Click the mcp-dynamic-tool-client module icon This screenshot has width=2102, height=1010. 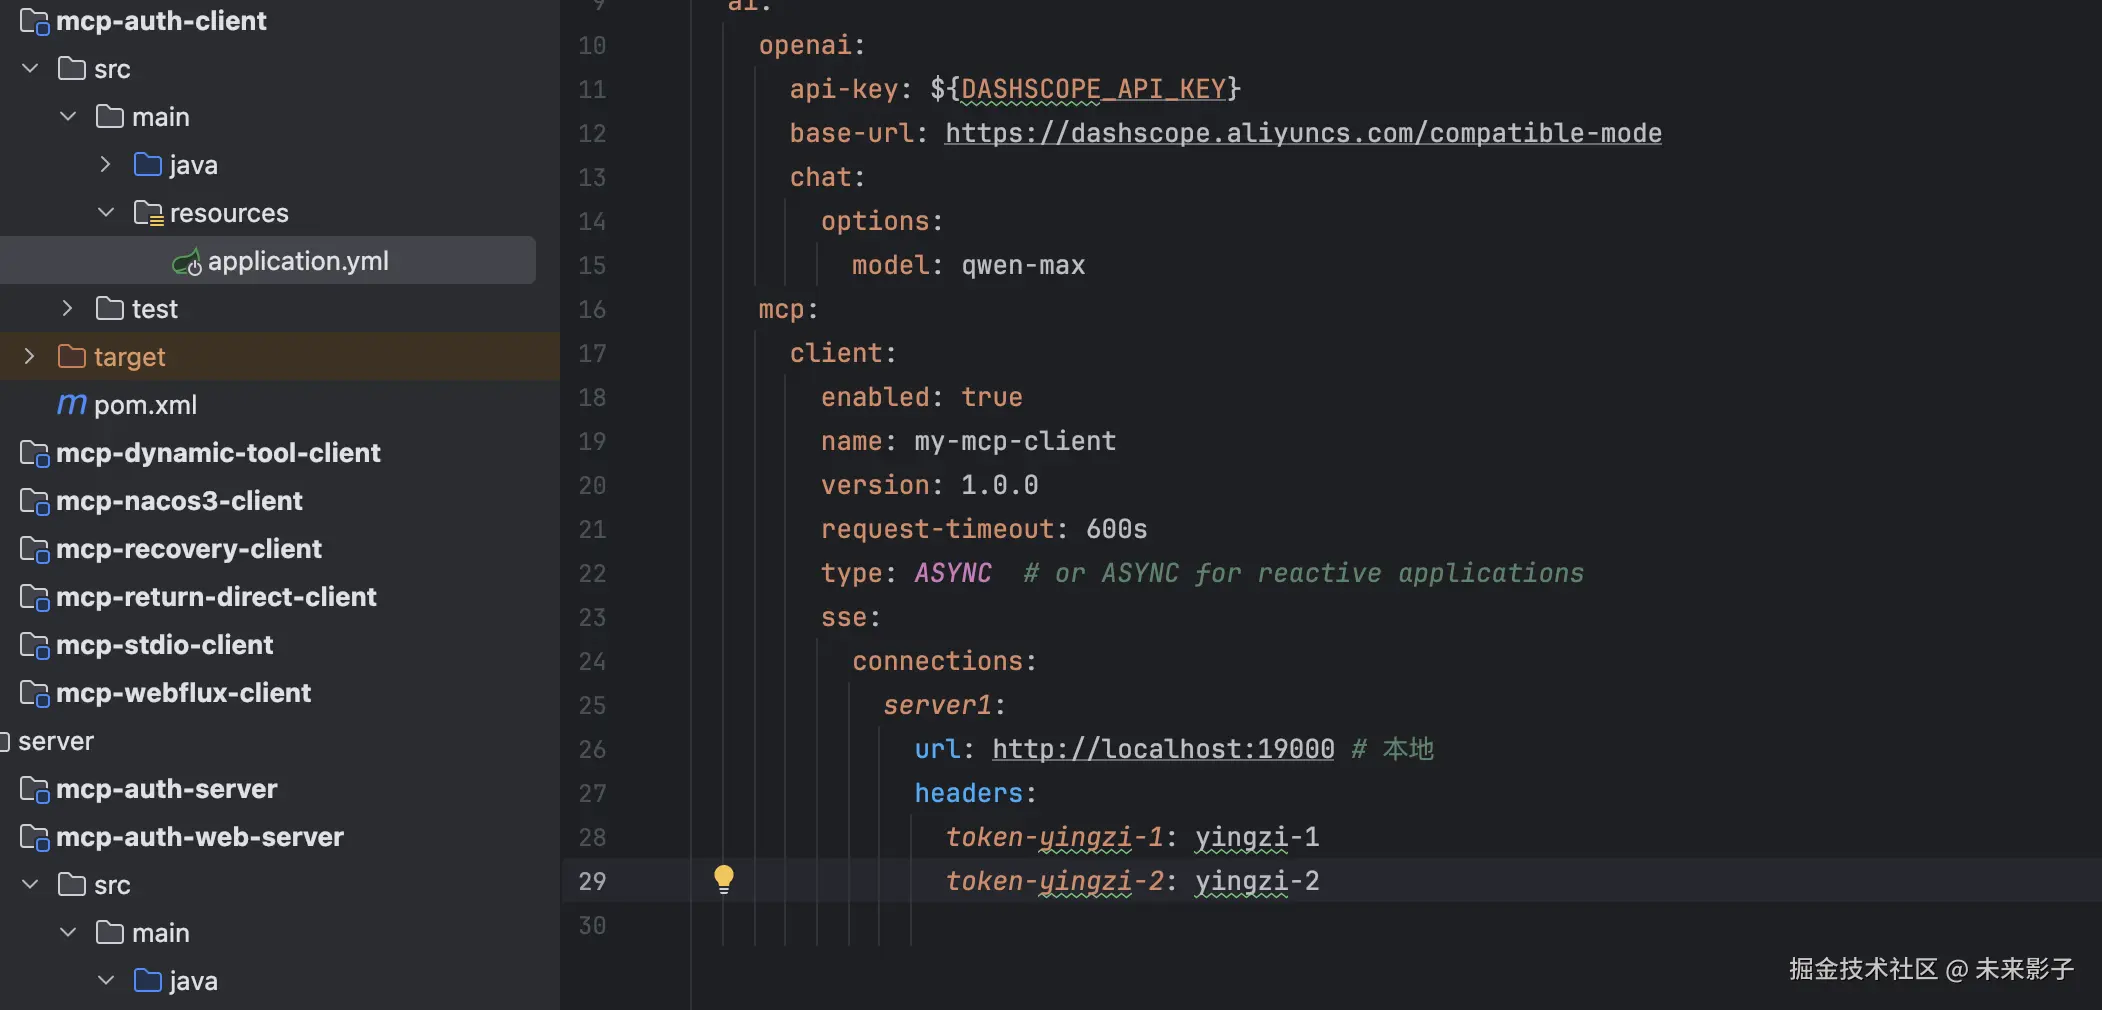pyautogui.click(x=34, y=454)
